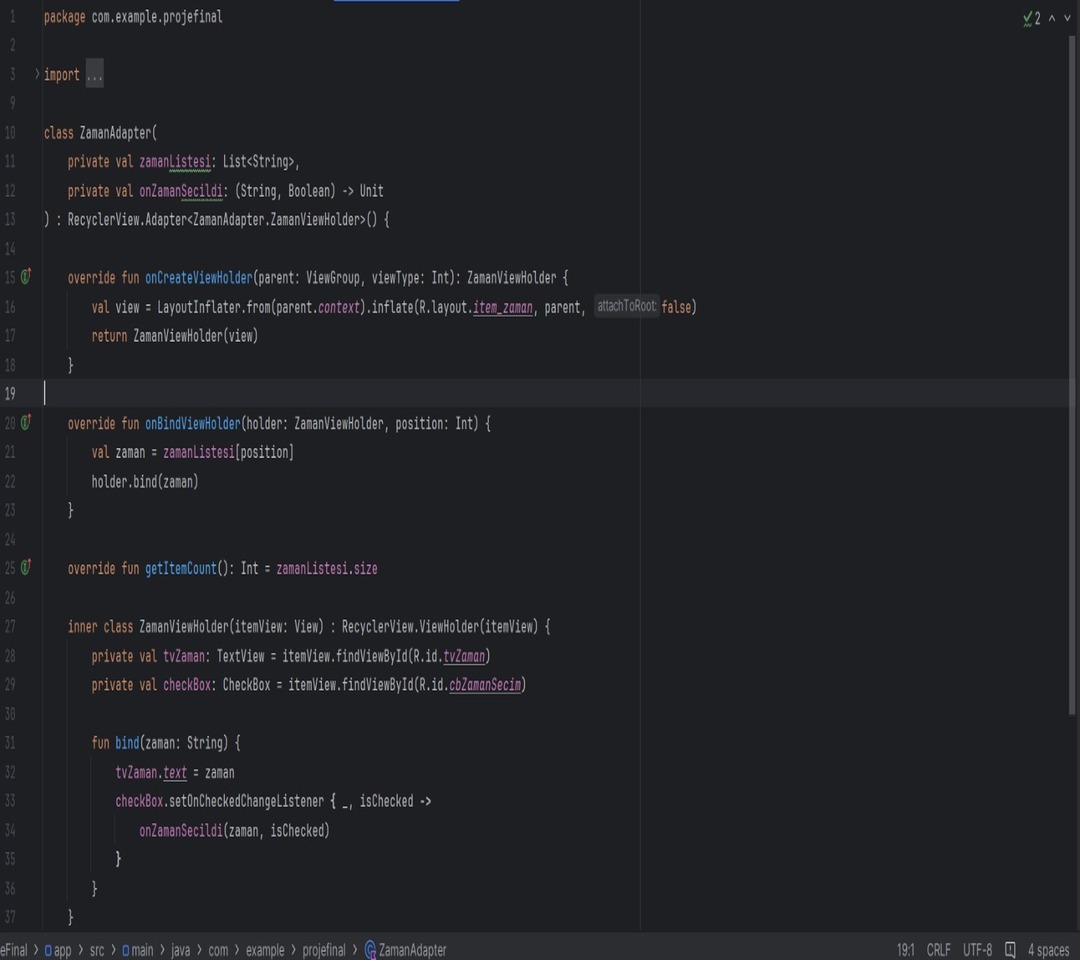Click the override gutter icon beside onBindViewHolder
Screen dimensions: 1080x960
point(26,423)
